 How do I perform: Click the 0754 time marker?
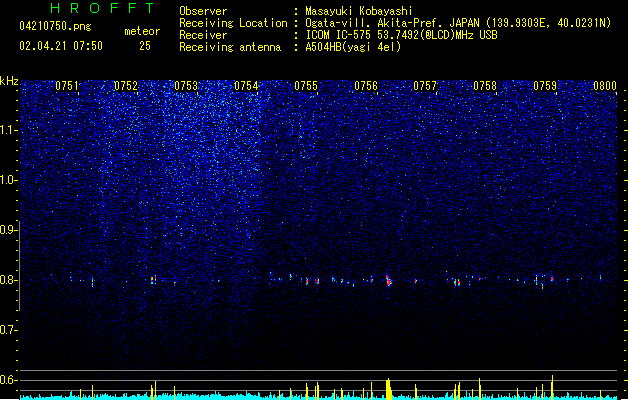point(246,86)
